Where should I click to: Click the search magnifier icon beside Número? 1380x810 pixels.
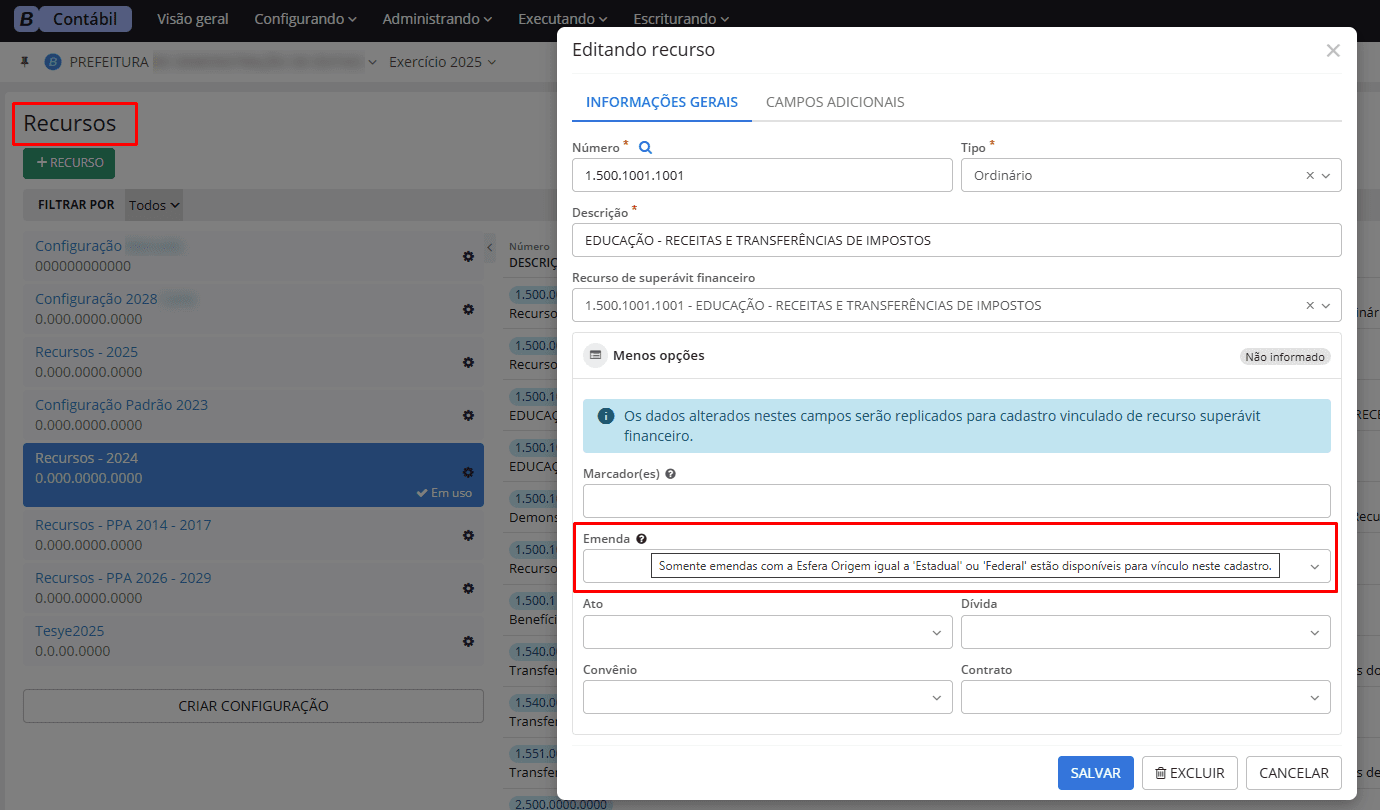645,147
